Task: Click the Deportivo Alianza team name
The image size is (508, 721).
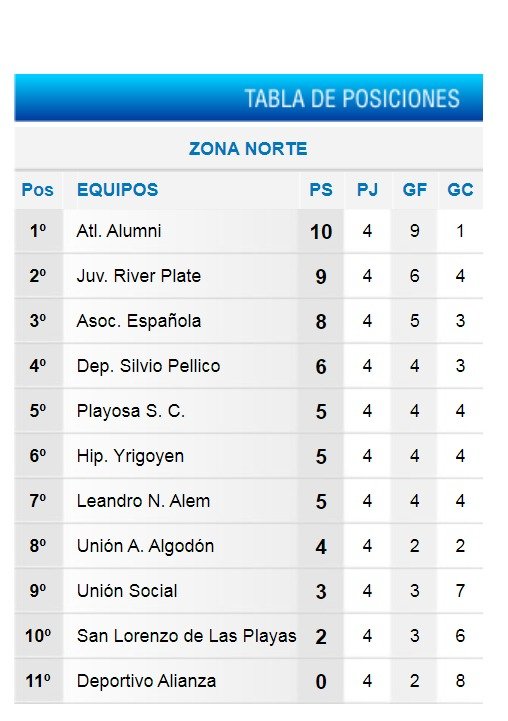Action: click(x=146, y=681)
